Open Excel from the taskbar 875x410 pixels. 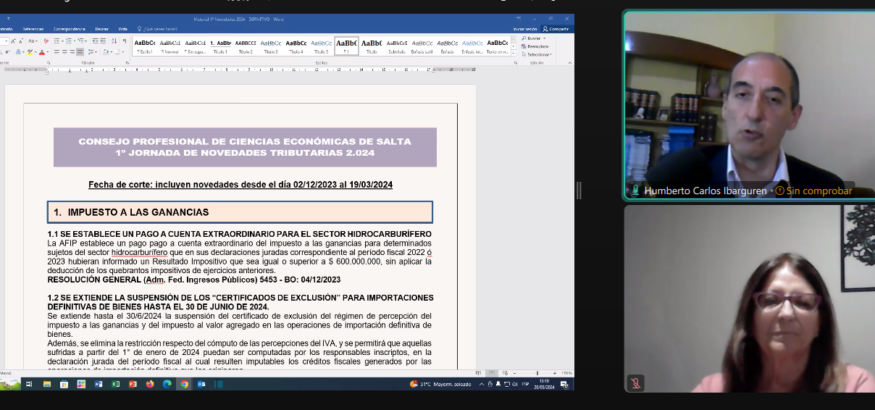click(116, 384)
